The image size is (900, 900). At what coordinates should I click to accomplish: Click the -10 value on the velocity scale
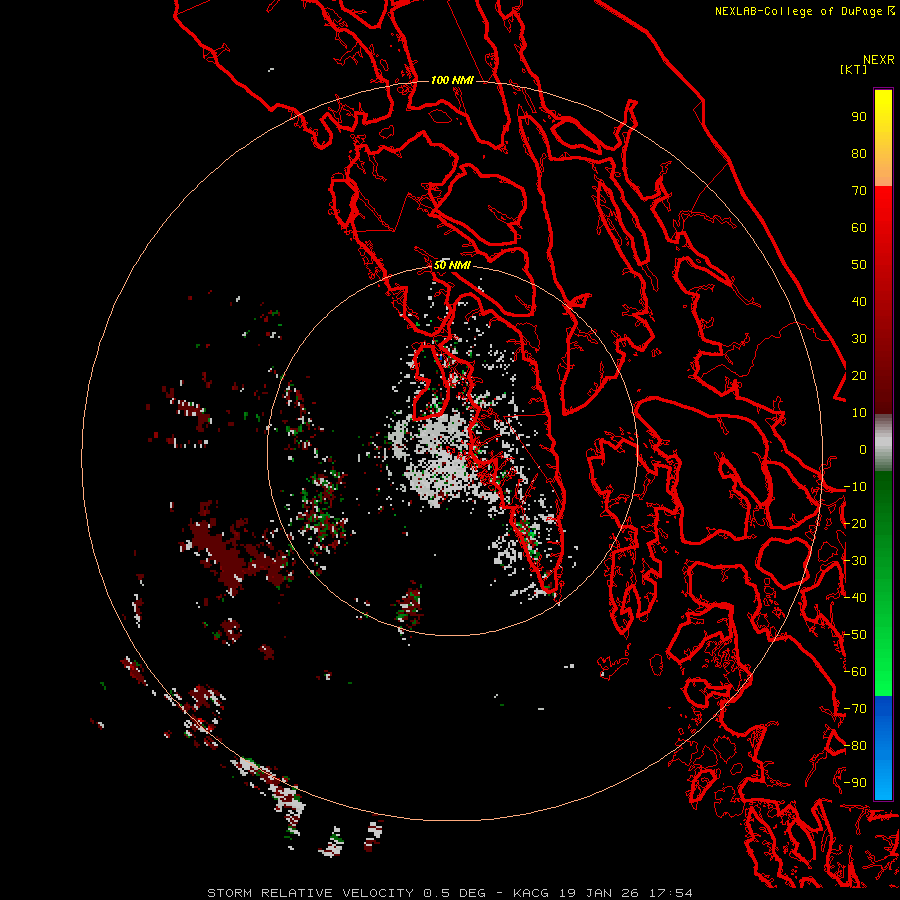855,487
